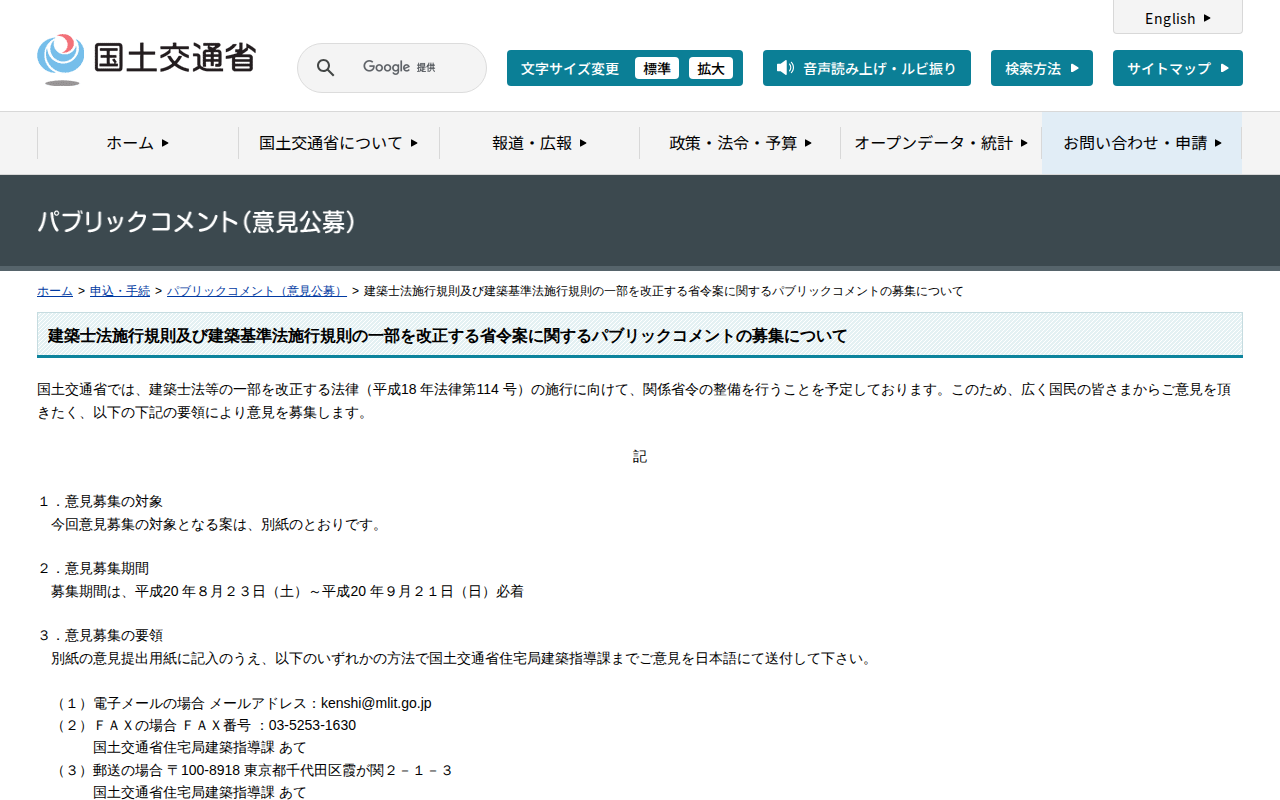Click the ホーム breadcrumb link
The height and width of the screenshot is (800, 1280).
[x=54, y=291]
